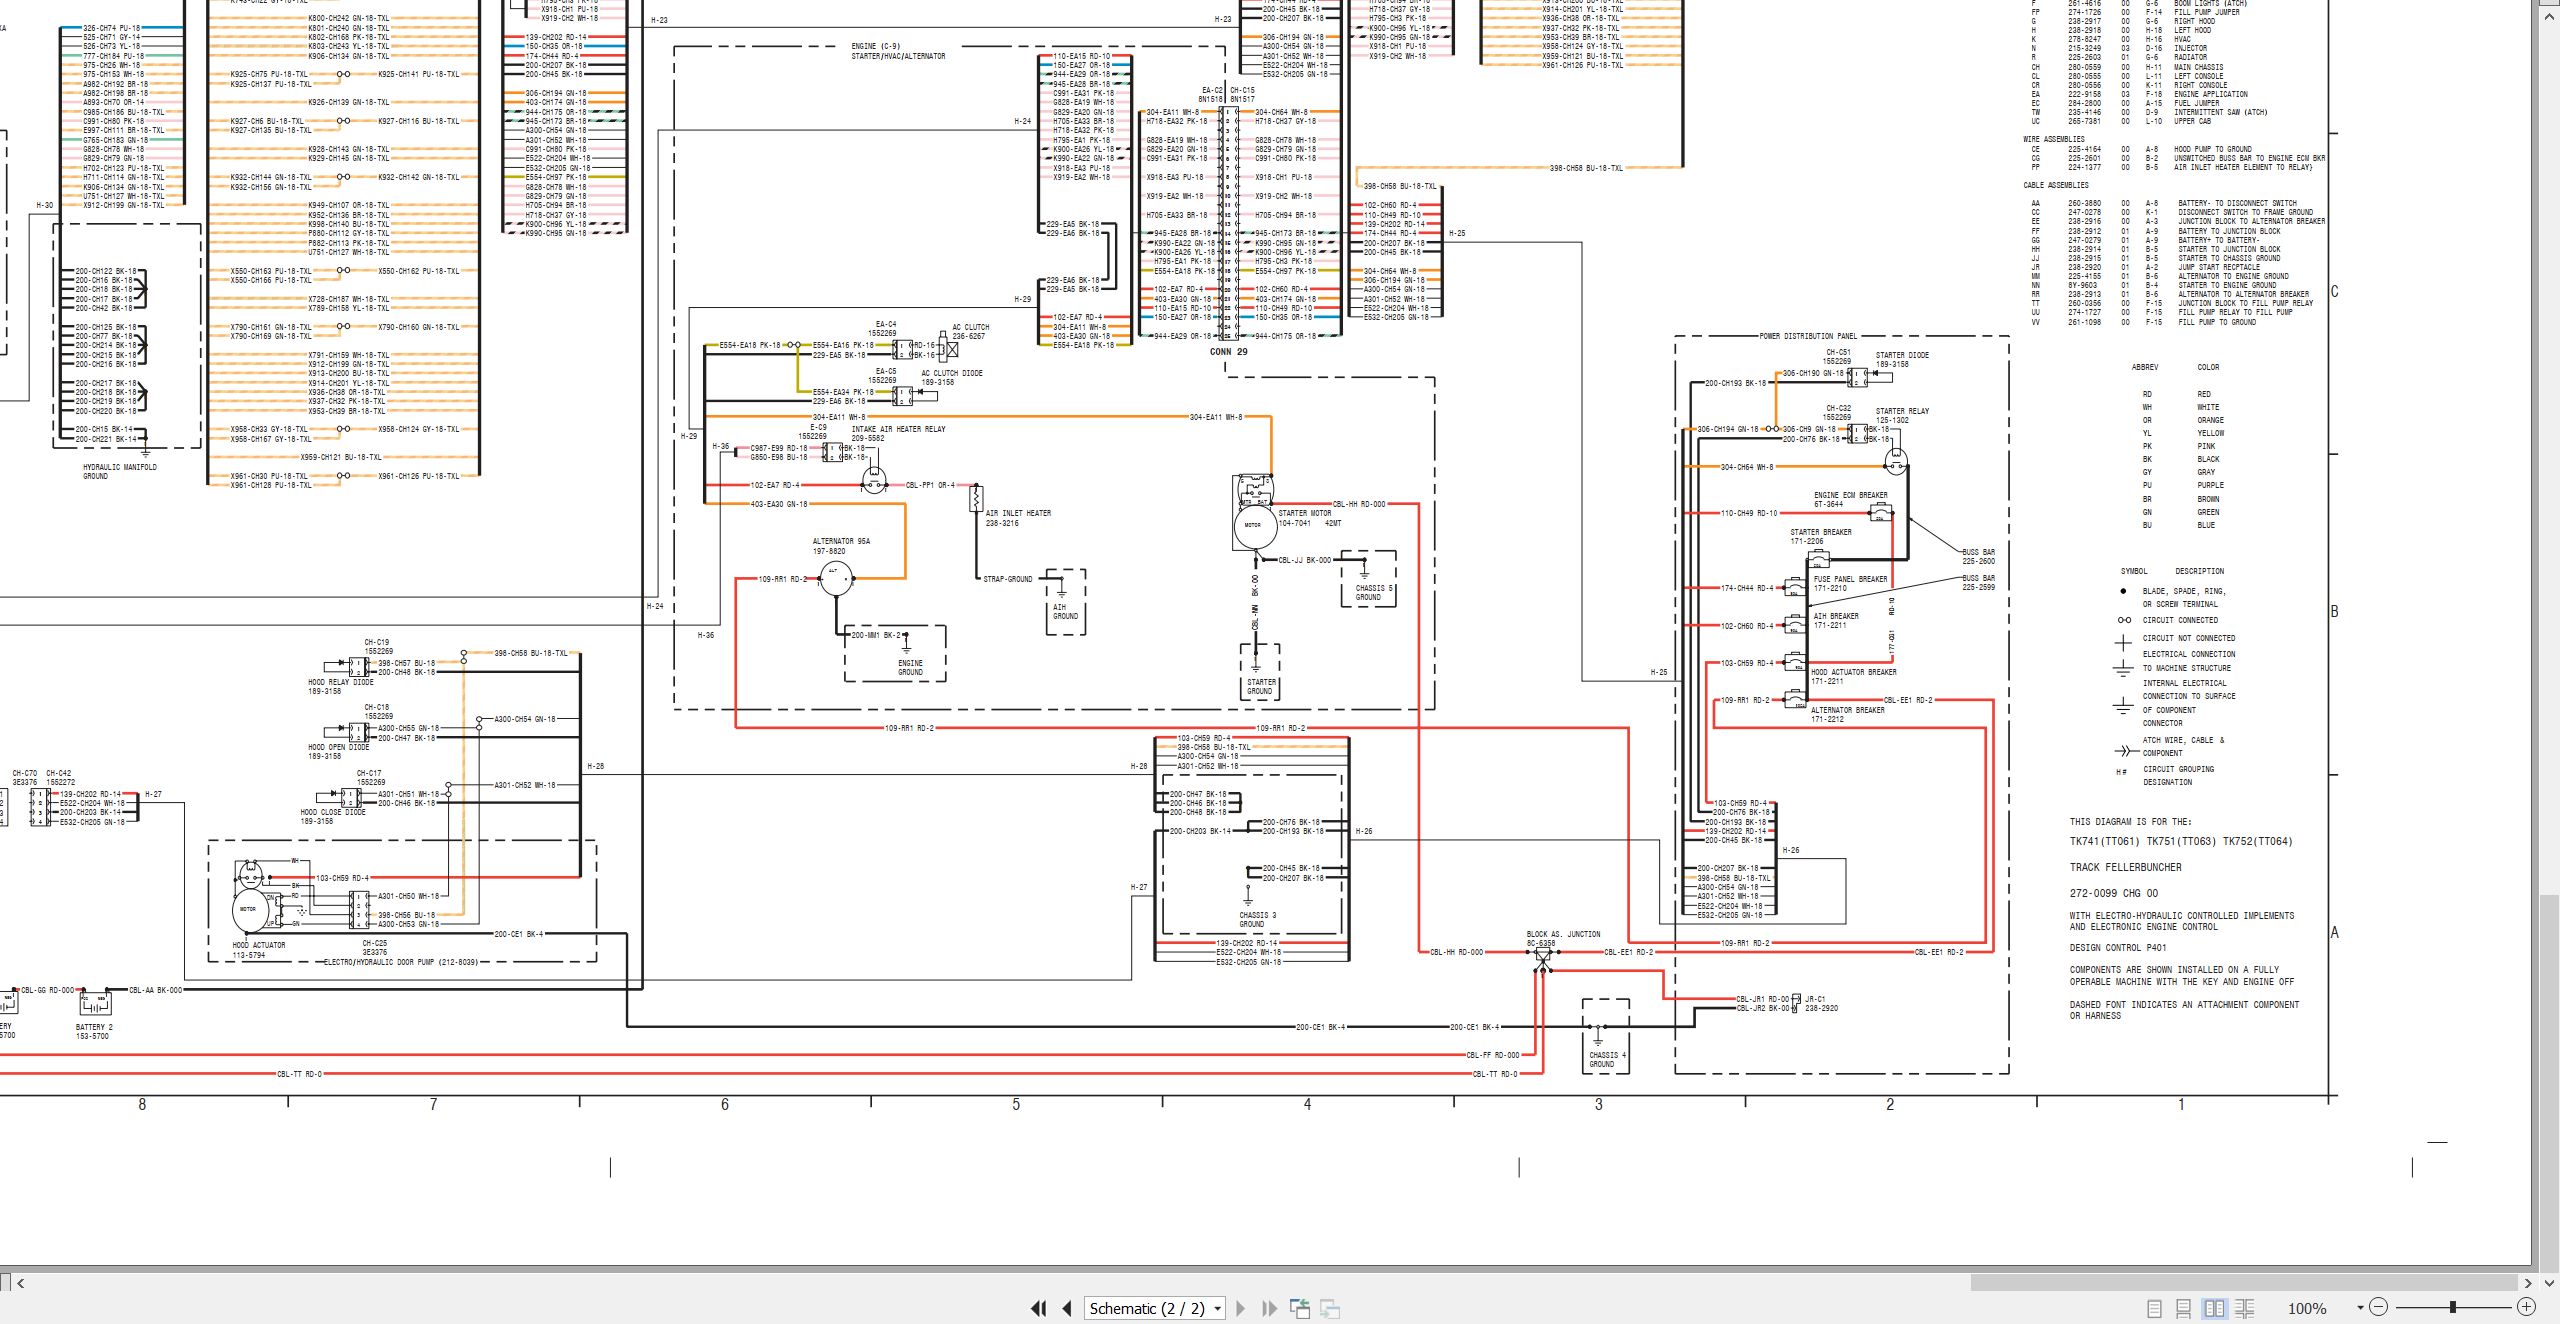
Task: Click the previous view navigation icon
Action: click(1300, 1308)
